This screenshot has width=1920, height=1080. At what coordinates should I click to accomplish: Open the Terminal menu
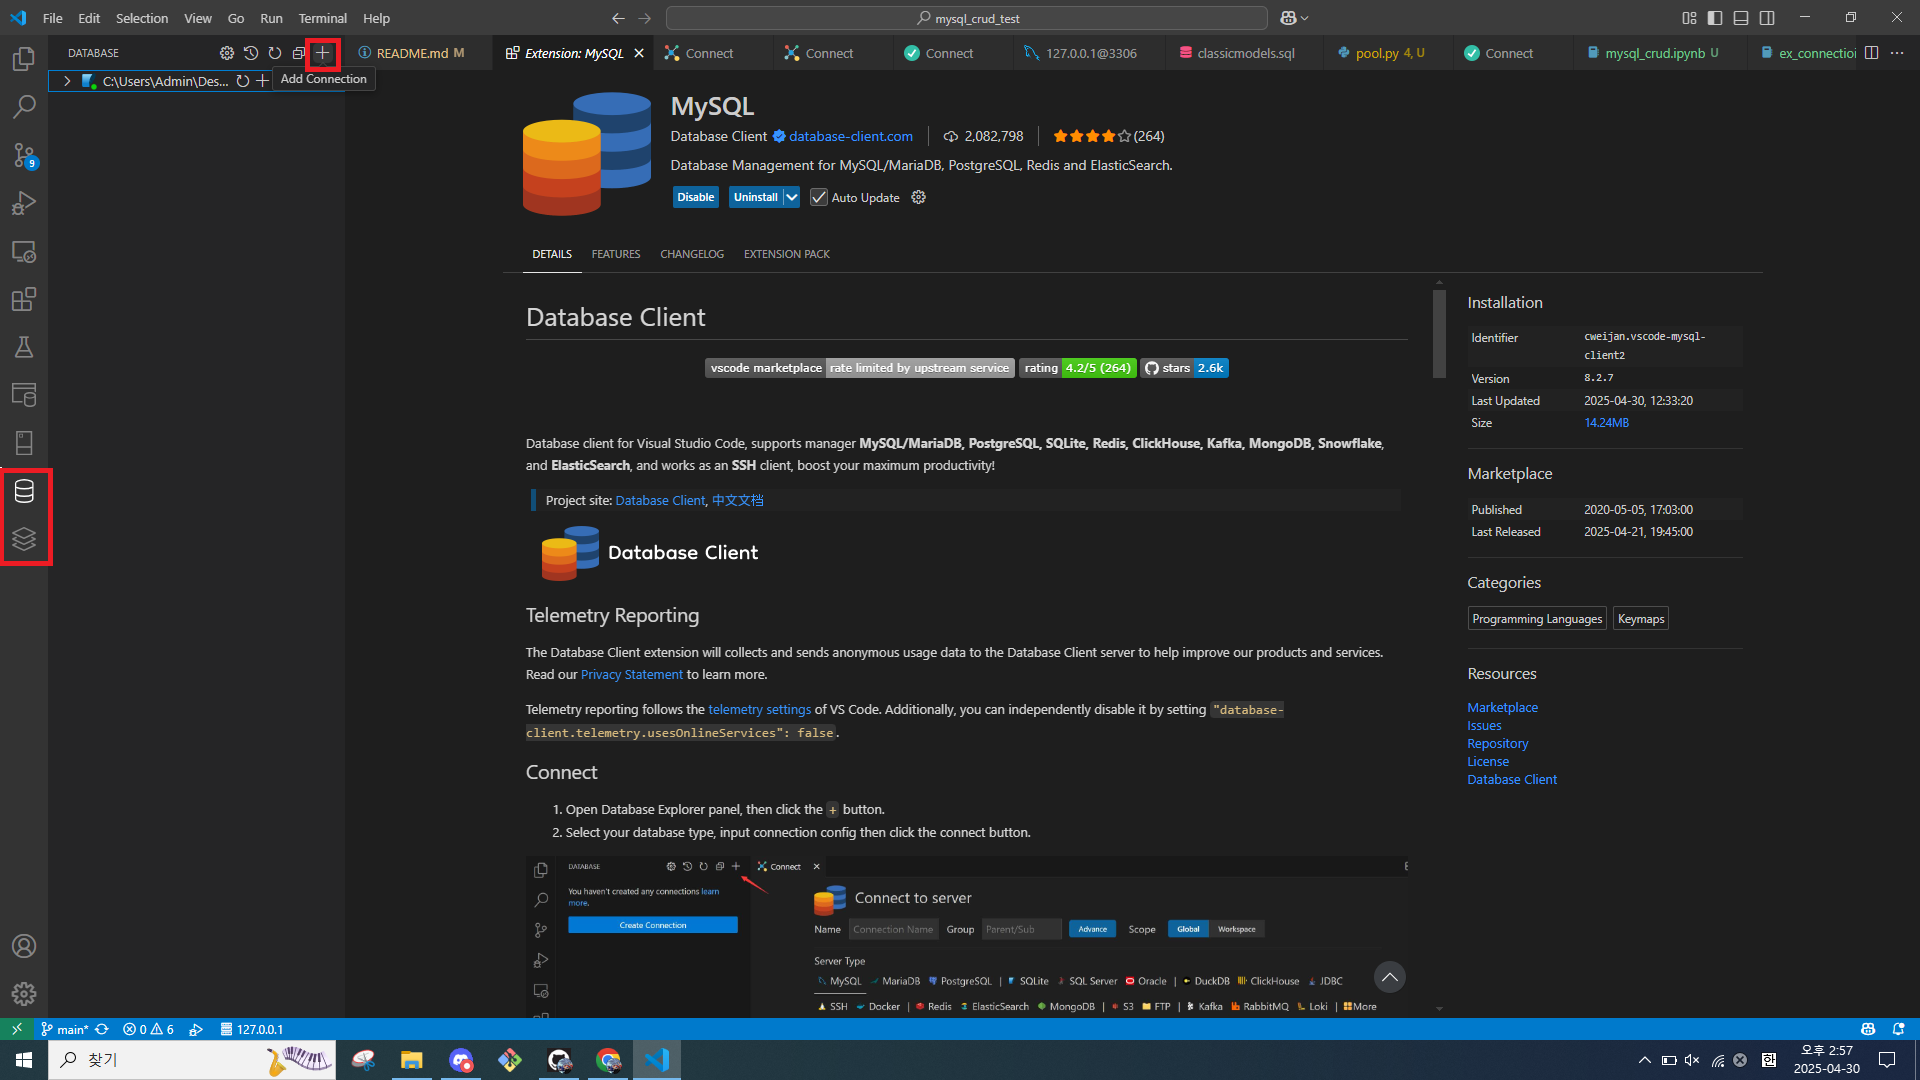[x=322, y=18]
